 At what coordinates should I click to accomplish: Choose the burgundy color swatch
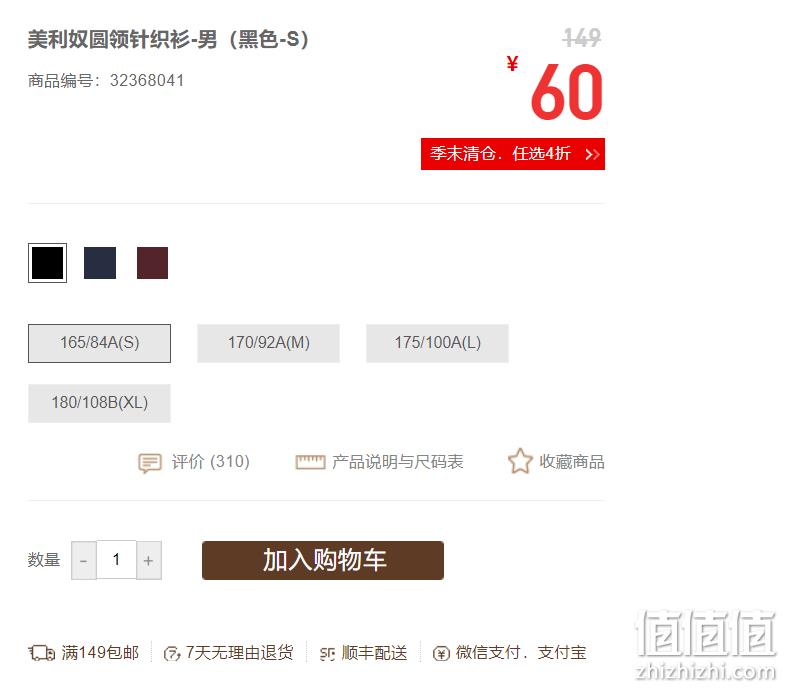point(152,263)
